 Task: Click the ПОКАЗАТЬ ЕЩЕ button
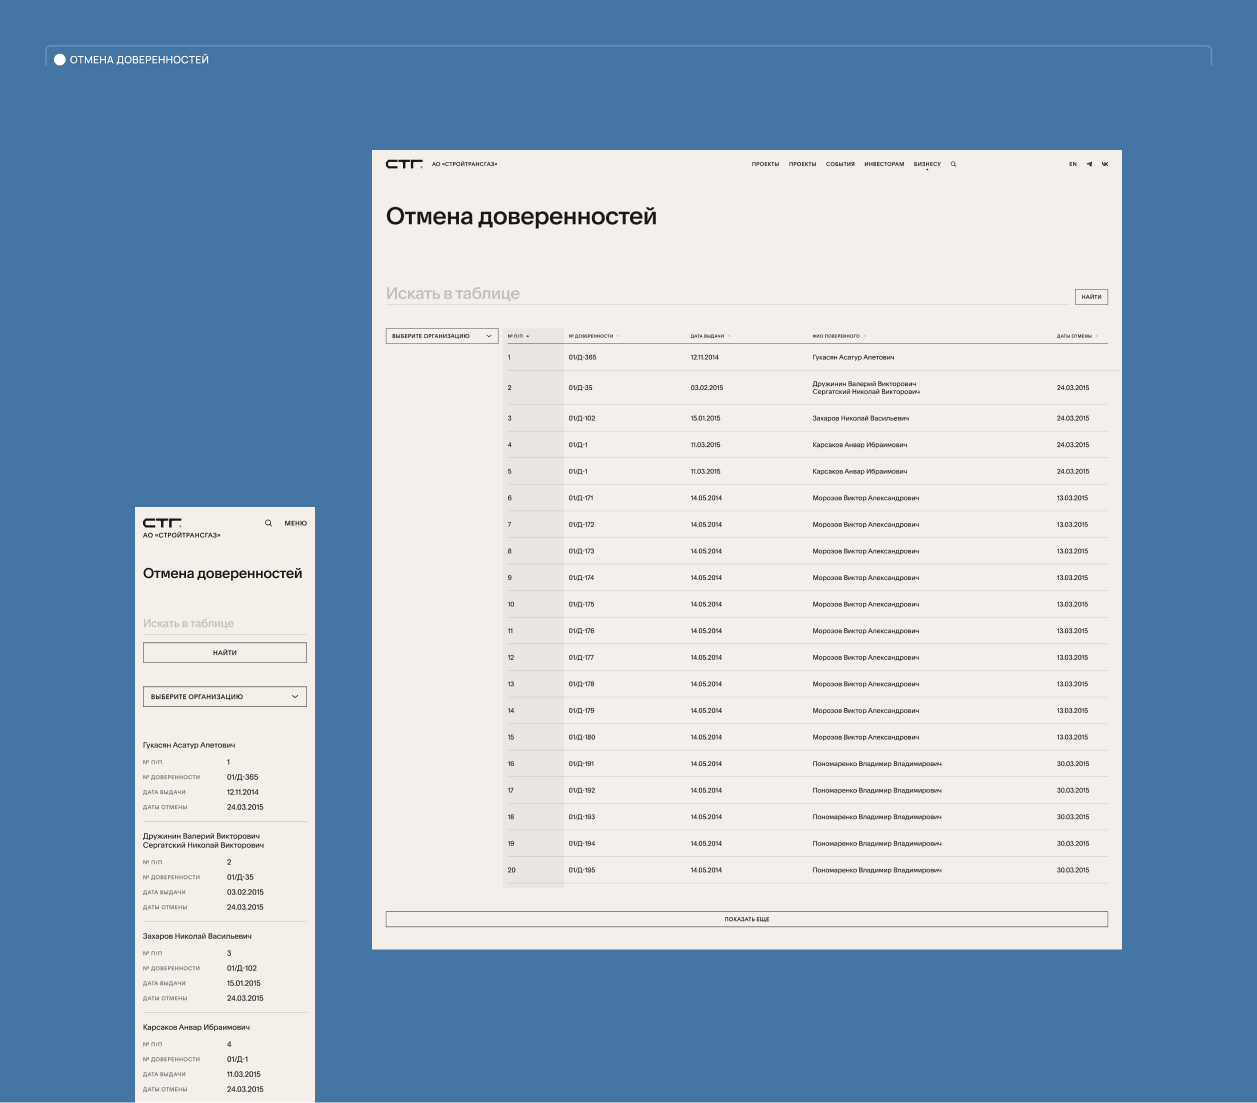pos(747,919)
